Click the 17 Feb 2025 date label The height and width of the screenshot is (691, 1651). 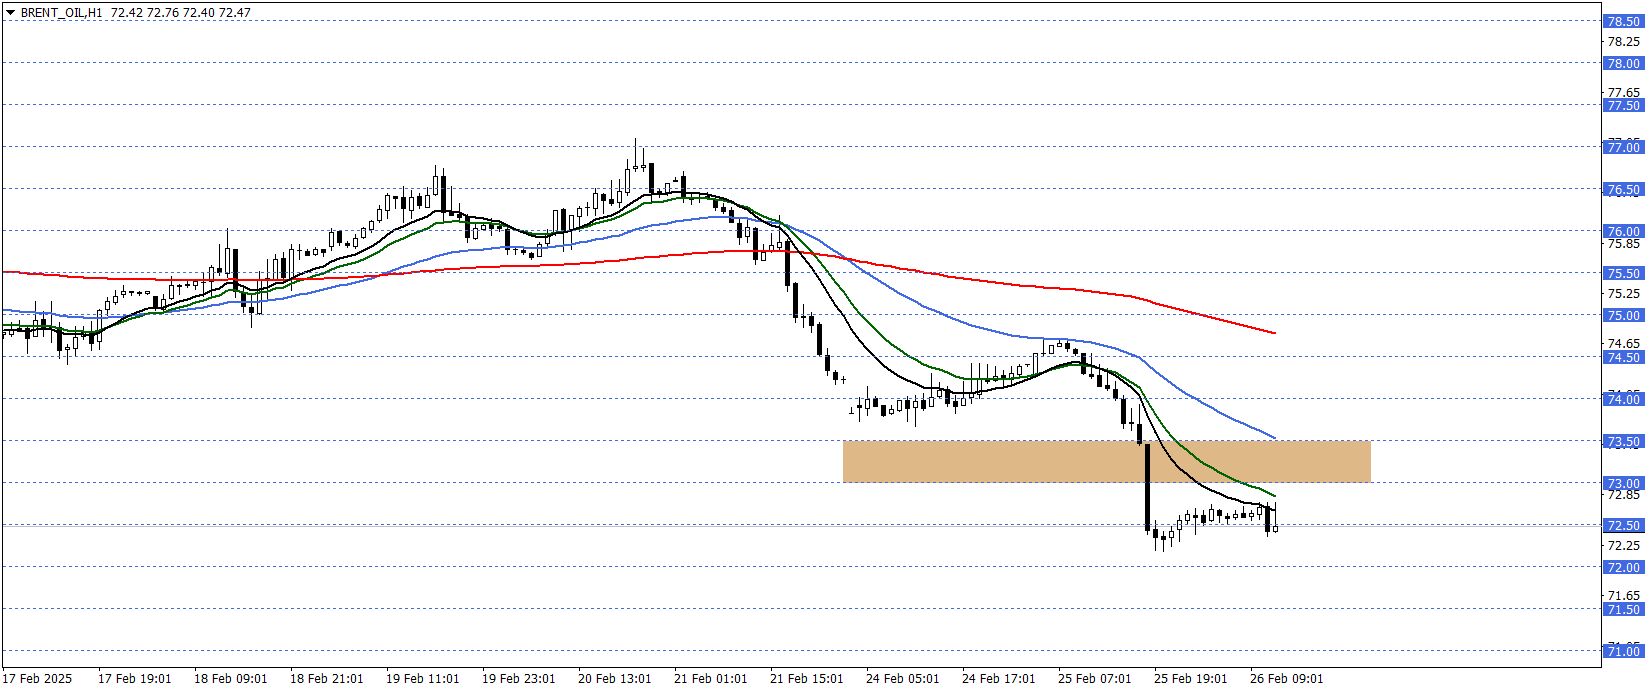[37, 679]
